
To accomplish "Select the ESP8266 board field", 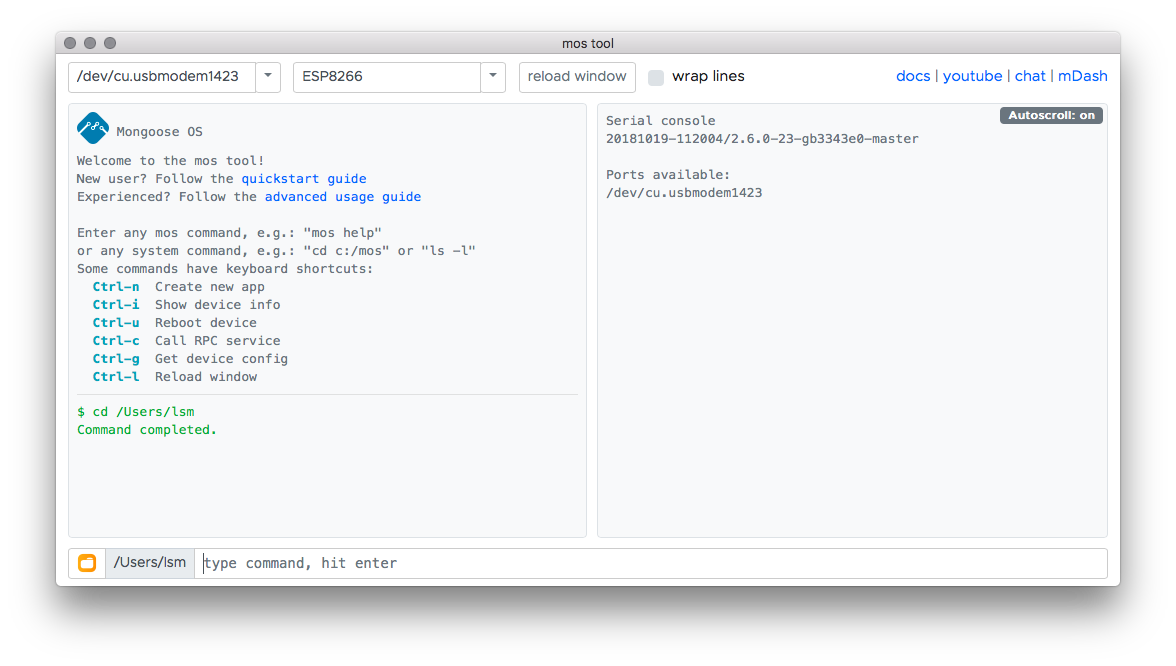I will [387, 76].
